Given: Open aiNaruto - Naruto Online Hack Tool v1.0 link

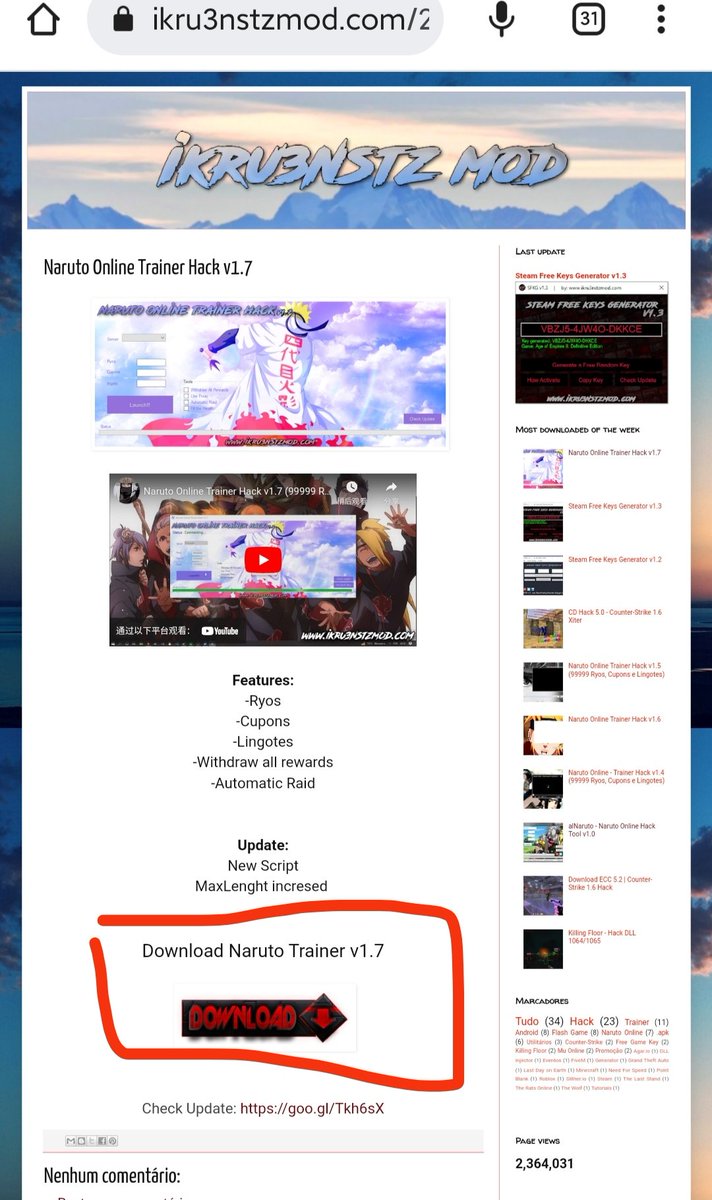Looking at the screenshot, I should point(612,830).
